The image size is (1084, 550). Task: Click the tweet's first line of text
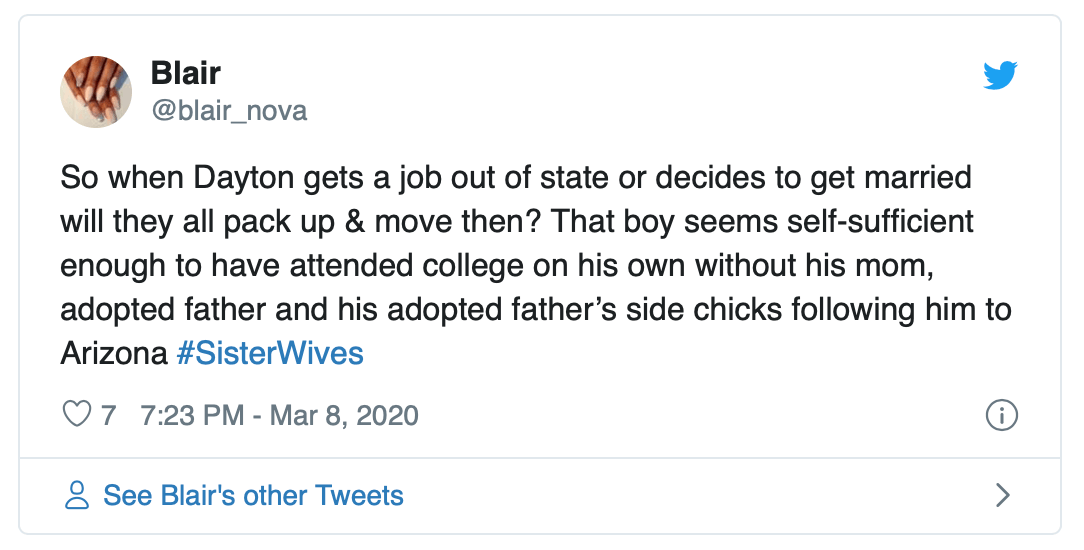click(x=516, y=178)
